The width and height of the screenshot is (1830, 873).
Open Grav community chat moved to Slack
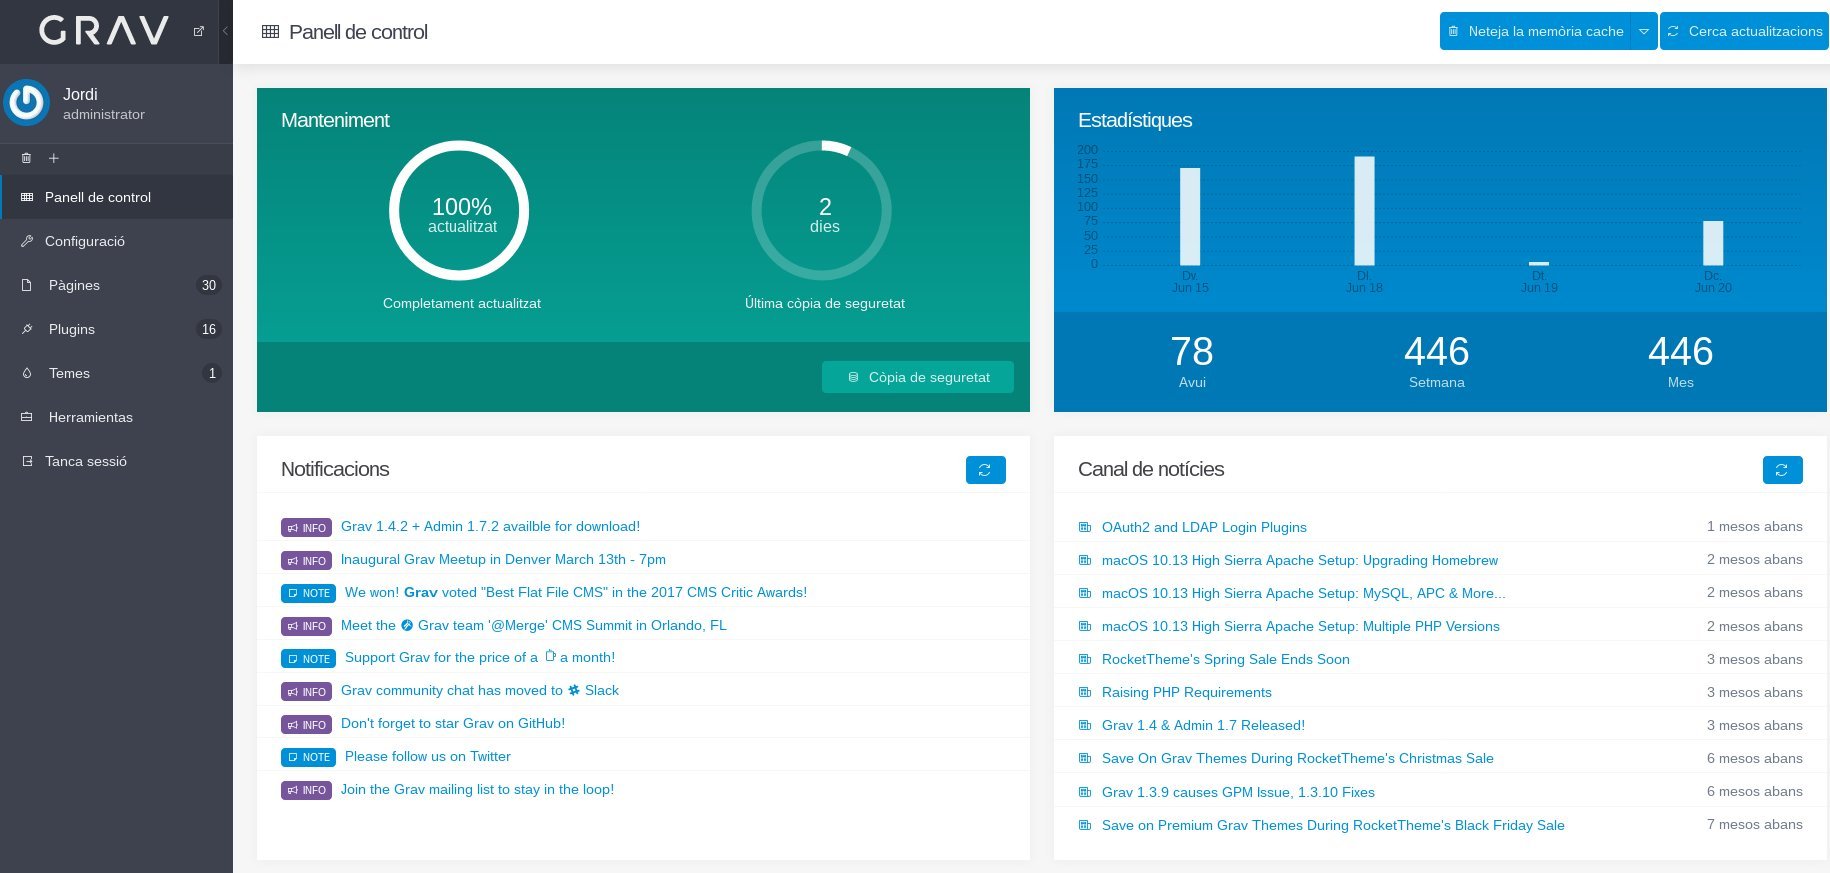480,690
